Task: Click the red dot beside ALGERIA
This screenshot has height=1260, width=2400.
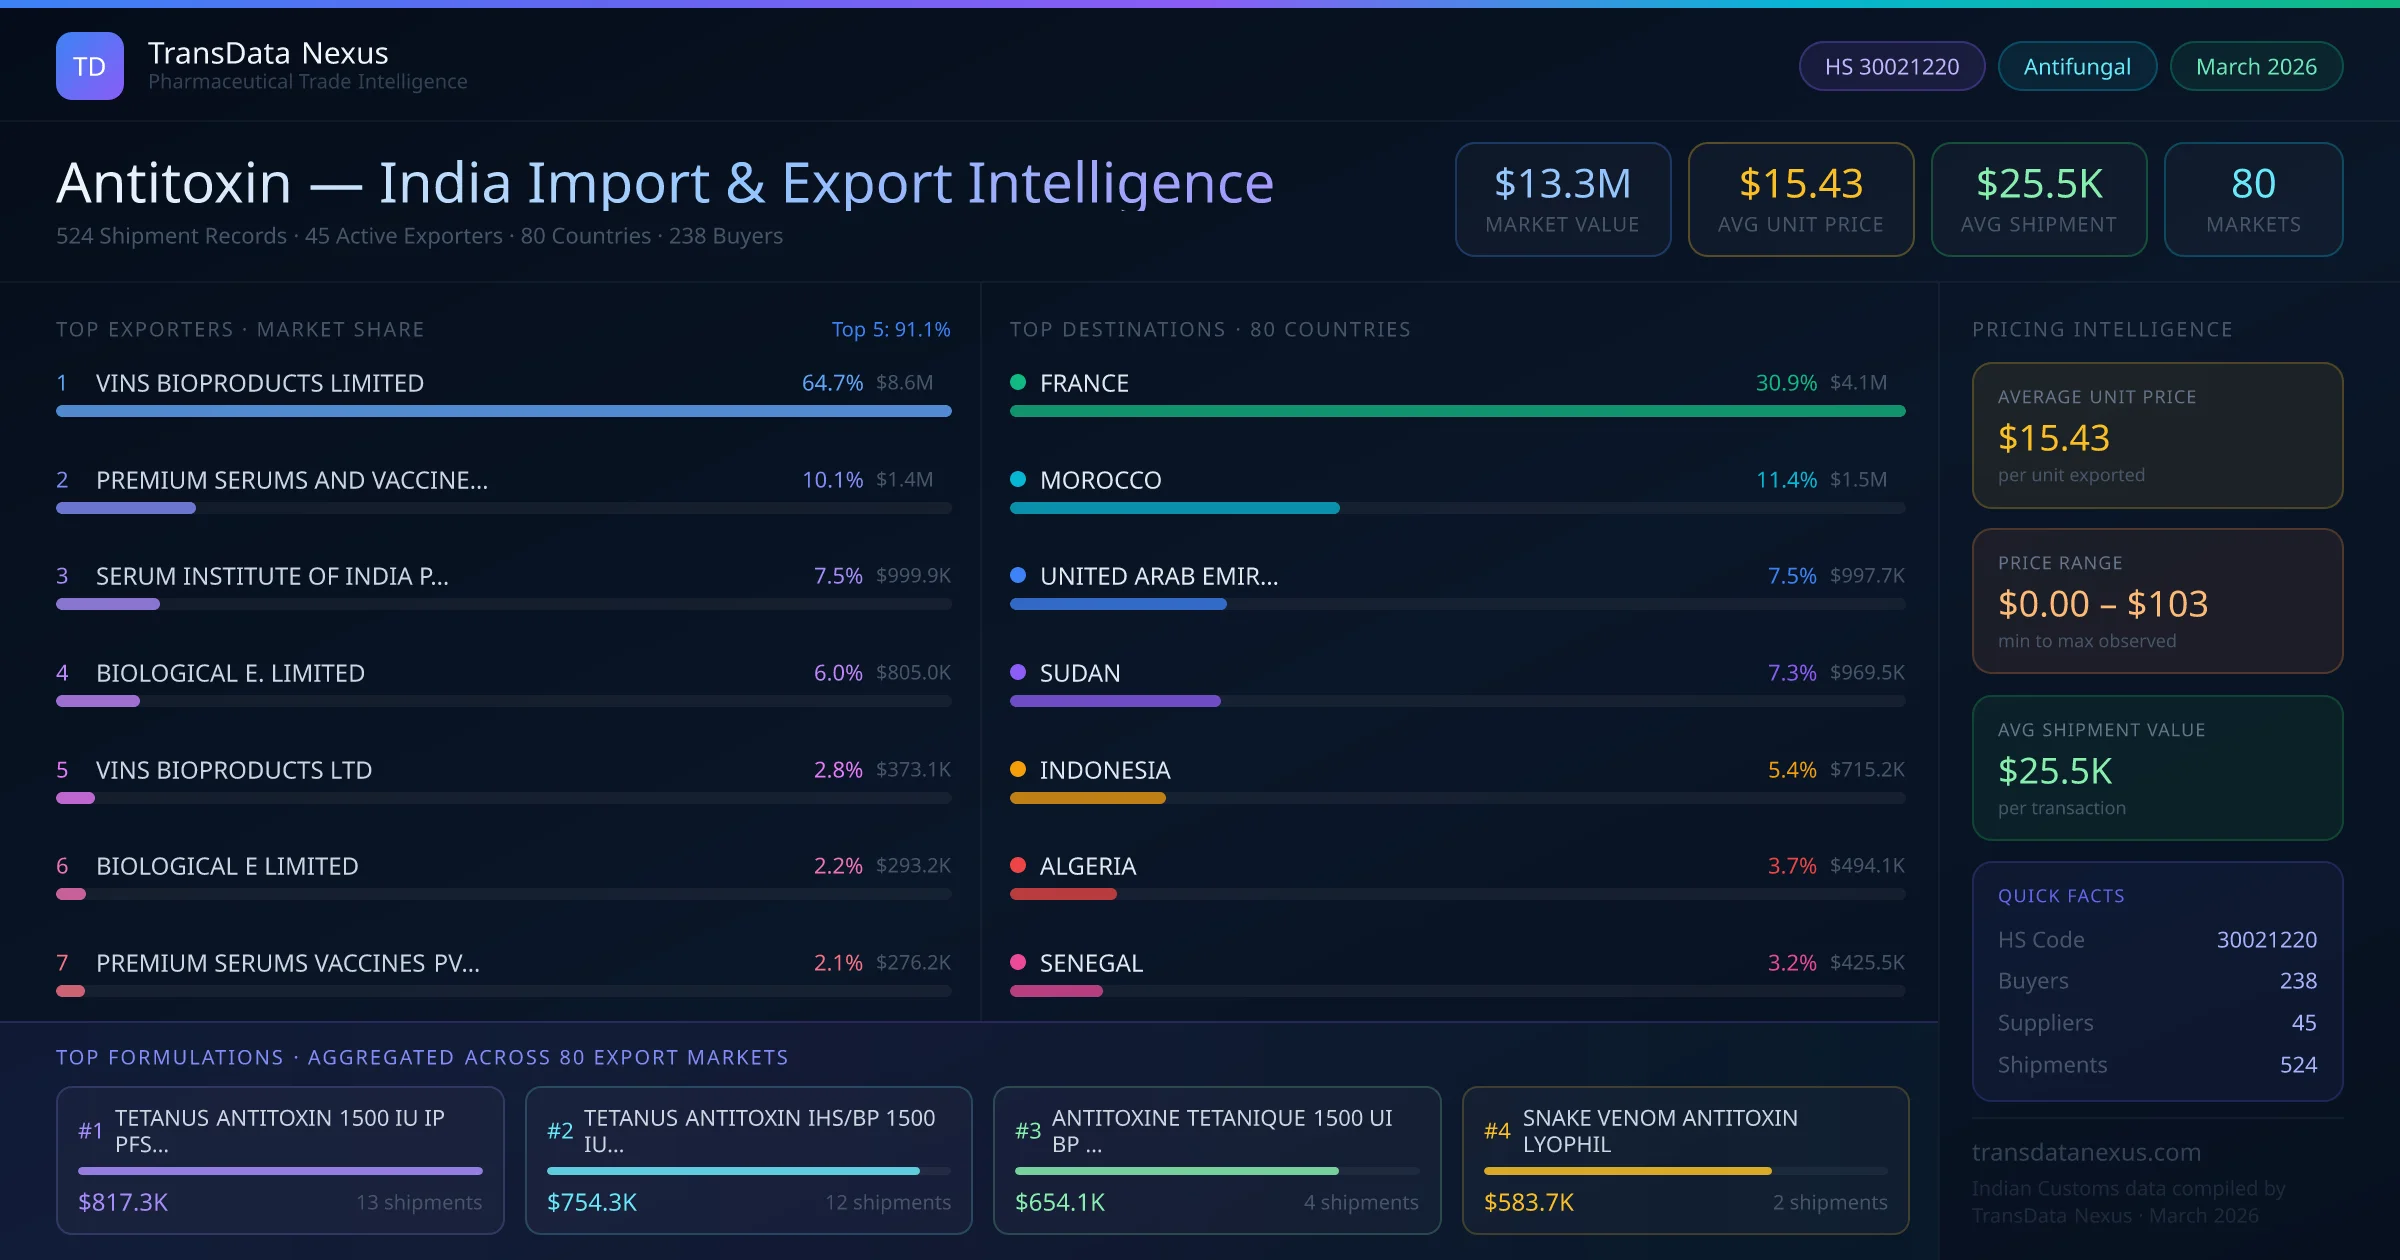Action: pyautogui.click(x=1017, y=866)
